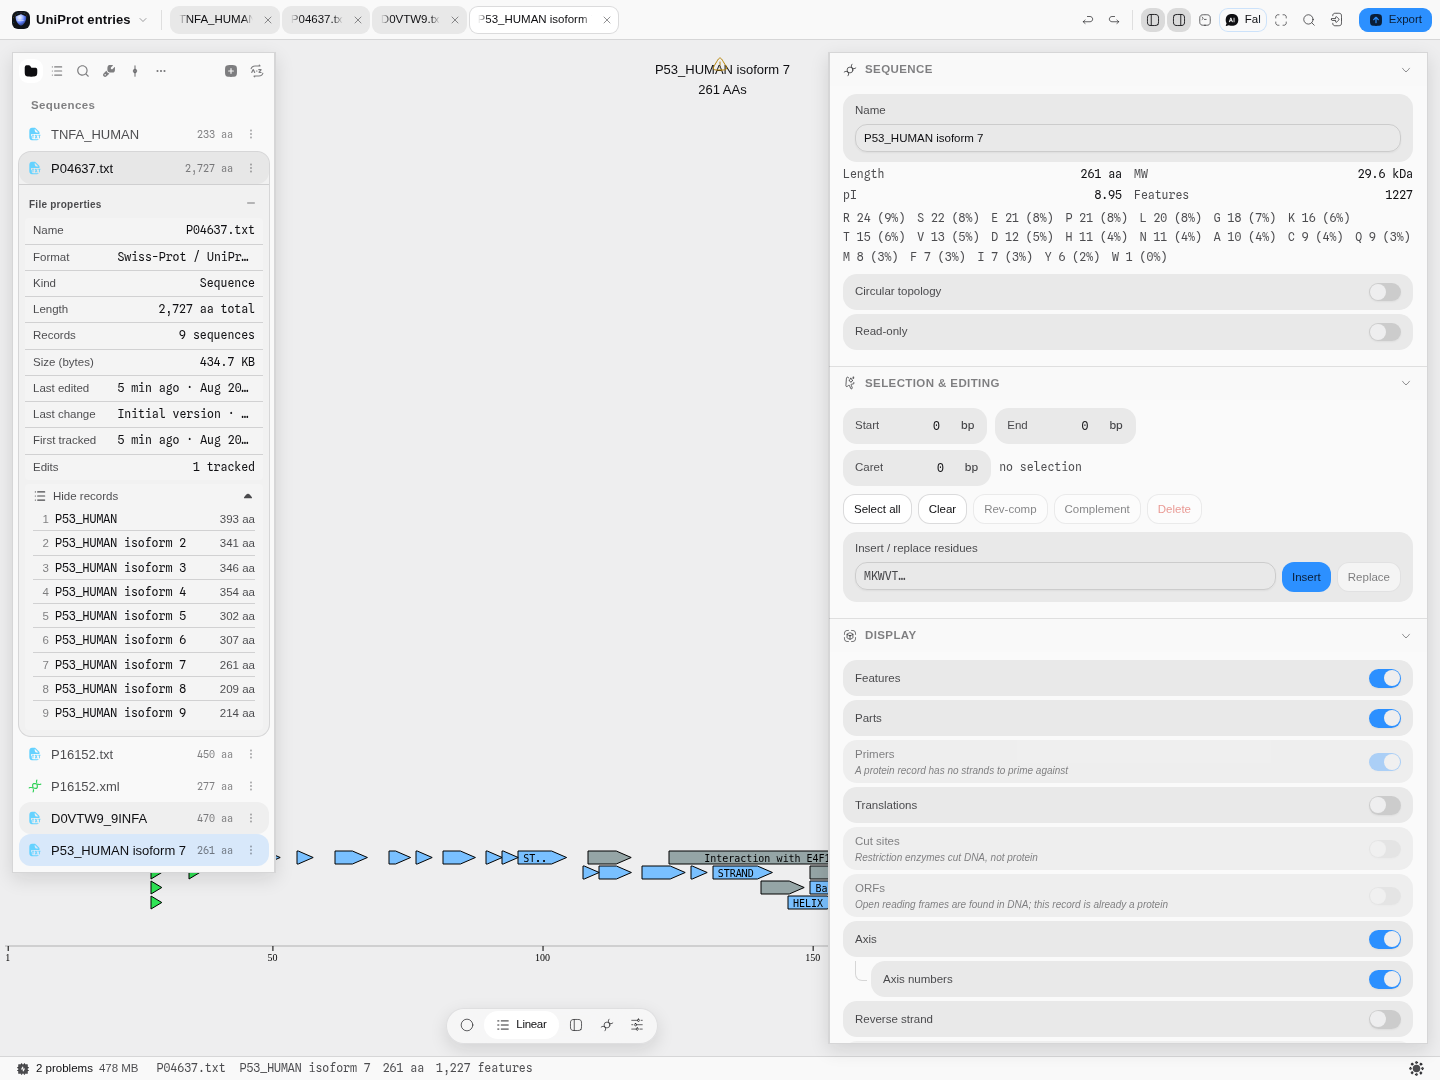Turn off the Parts display switch
The height and width of the screenshot is (1080, 1440).
click(1385, 719)
